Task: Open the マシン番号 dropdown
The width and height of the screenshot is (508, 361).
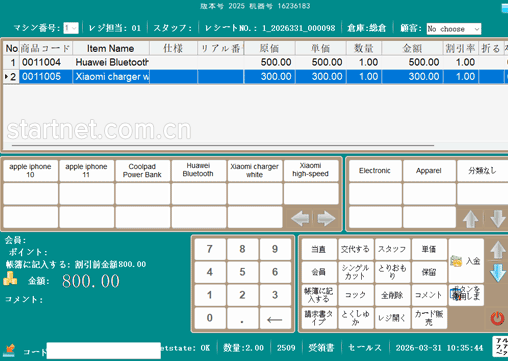Action: 71,28
